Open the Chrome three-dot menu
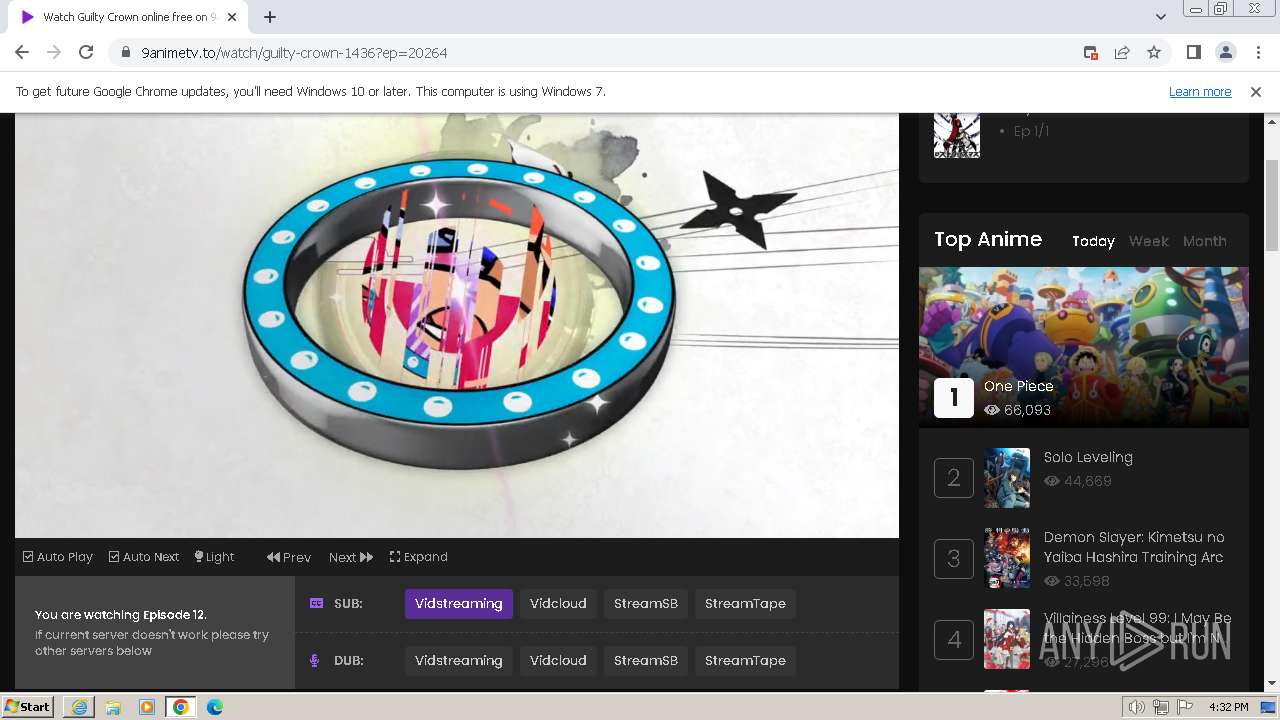 pos(1257,53)
